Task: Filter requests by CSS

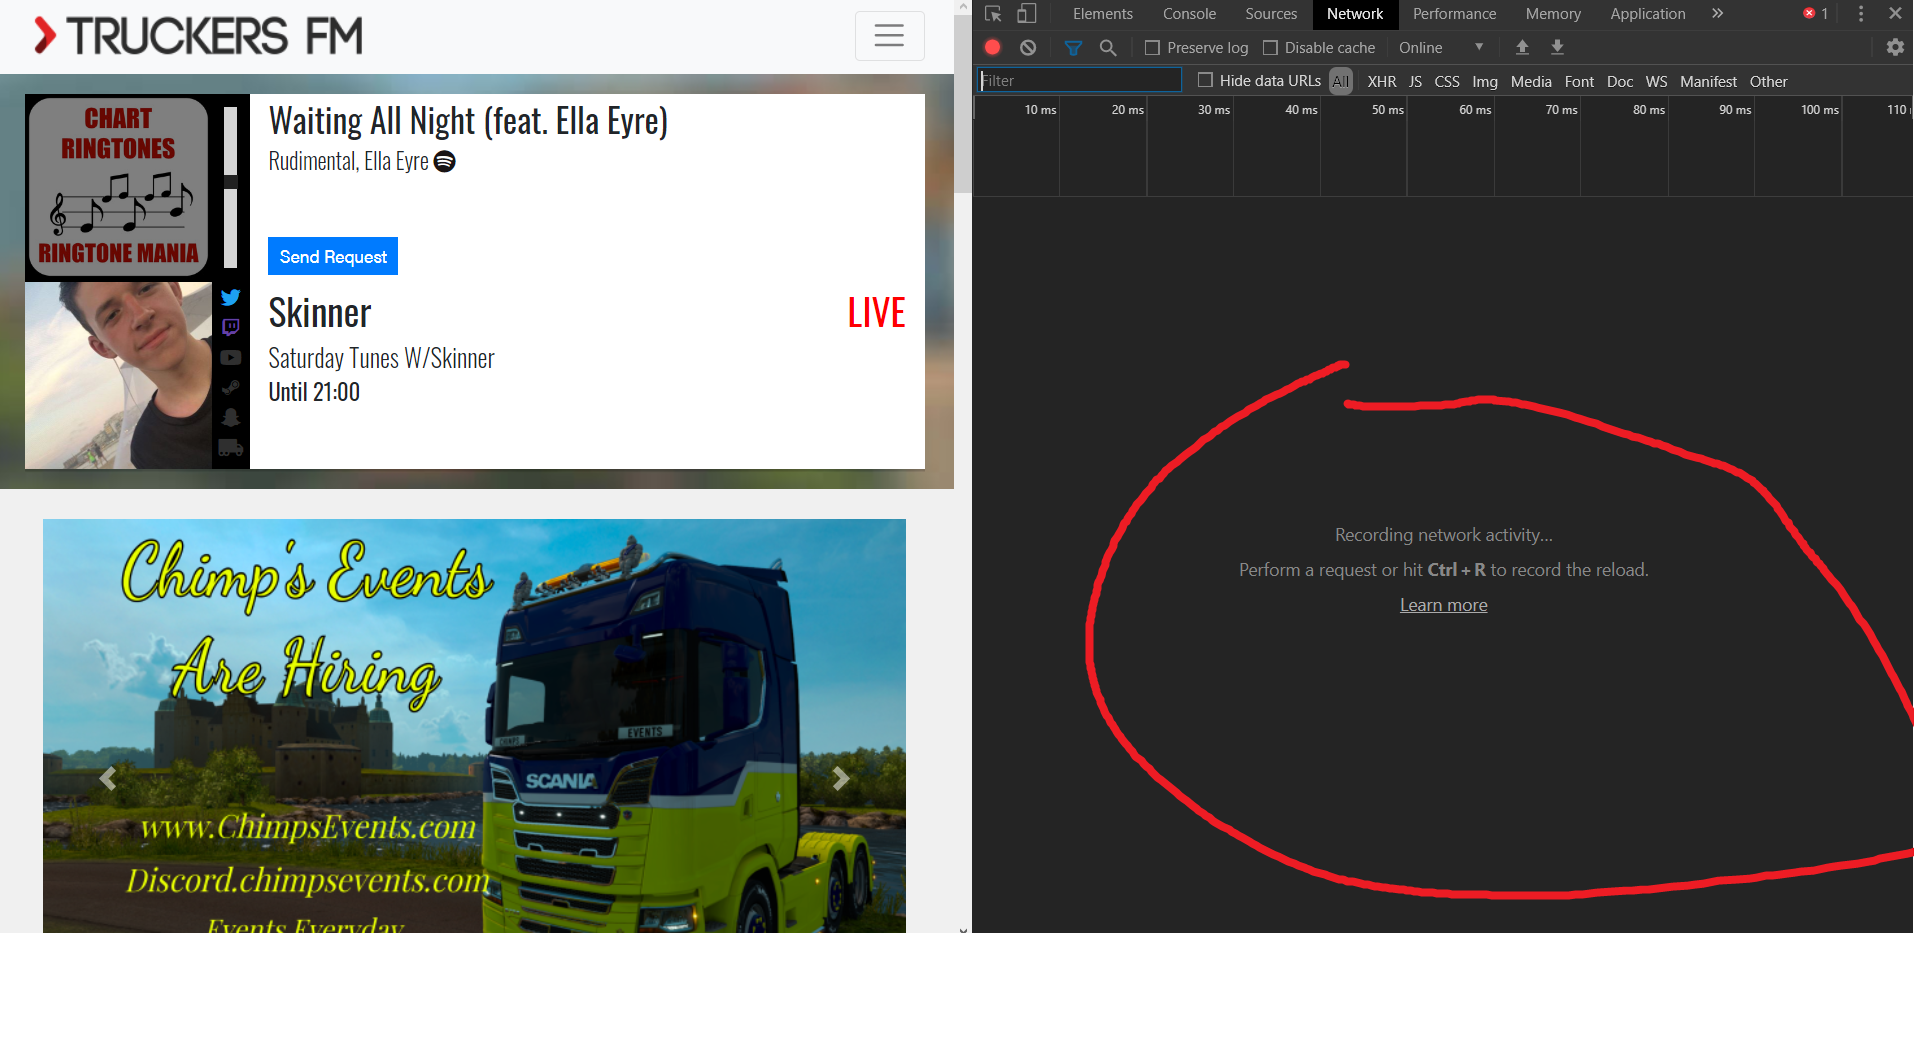Action: (x=1447, y=81)
